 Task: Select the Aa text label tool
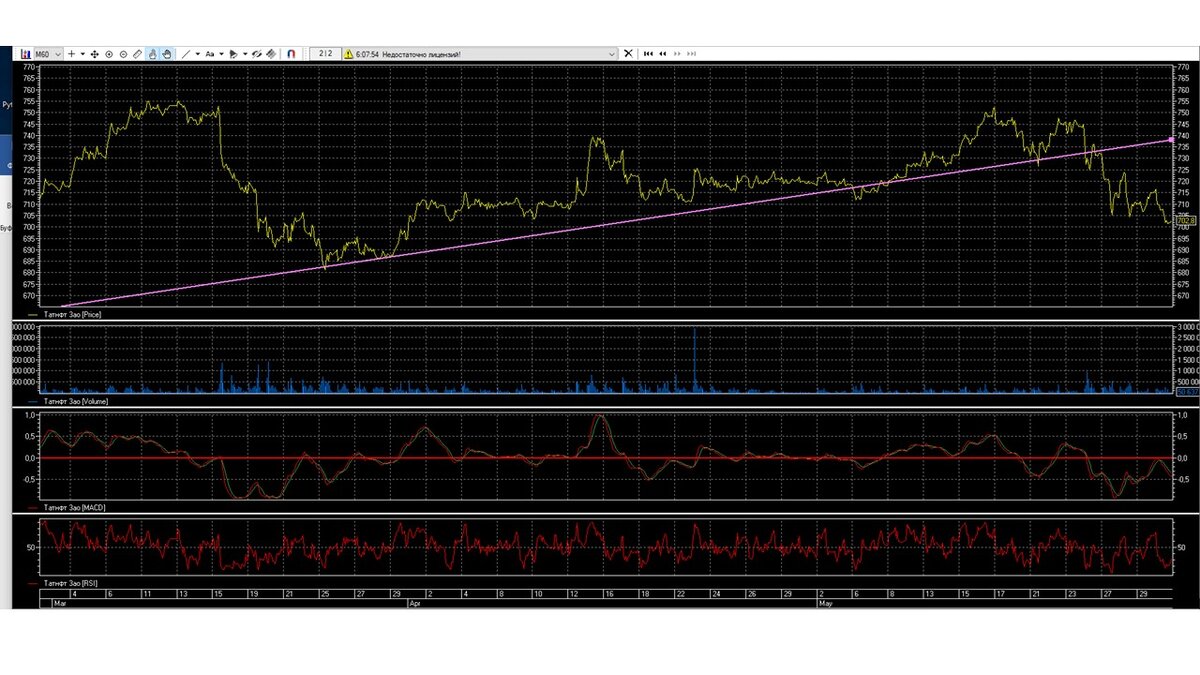point(210,54)
